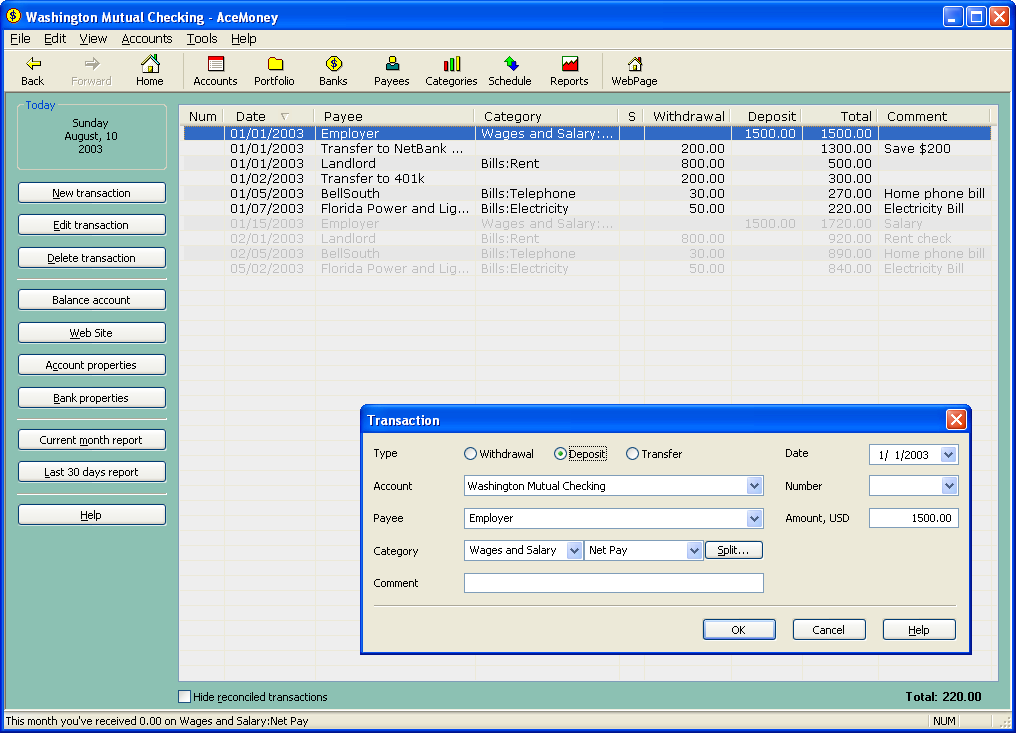Click the AceMoney title bar app icon
This screenshot has height=733, width=1016.
(x=14, y=16)
